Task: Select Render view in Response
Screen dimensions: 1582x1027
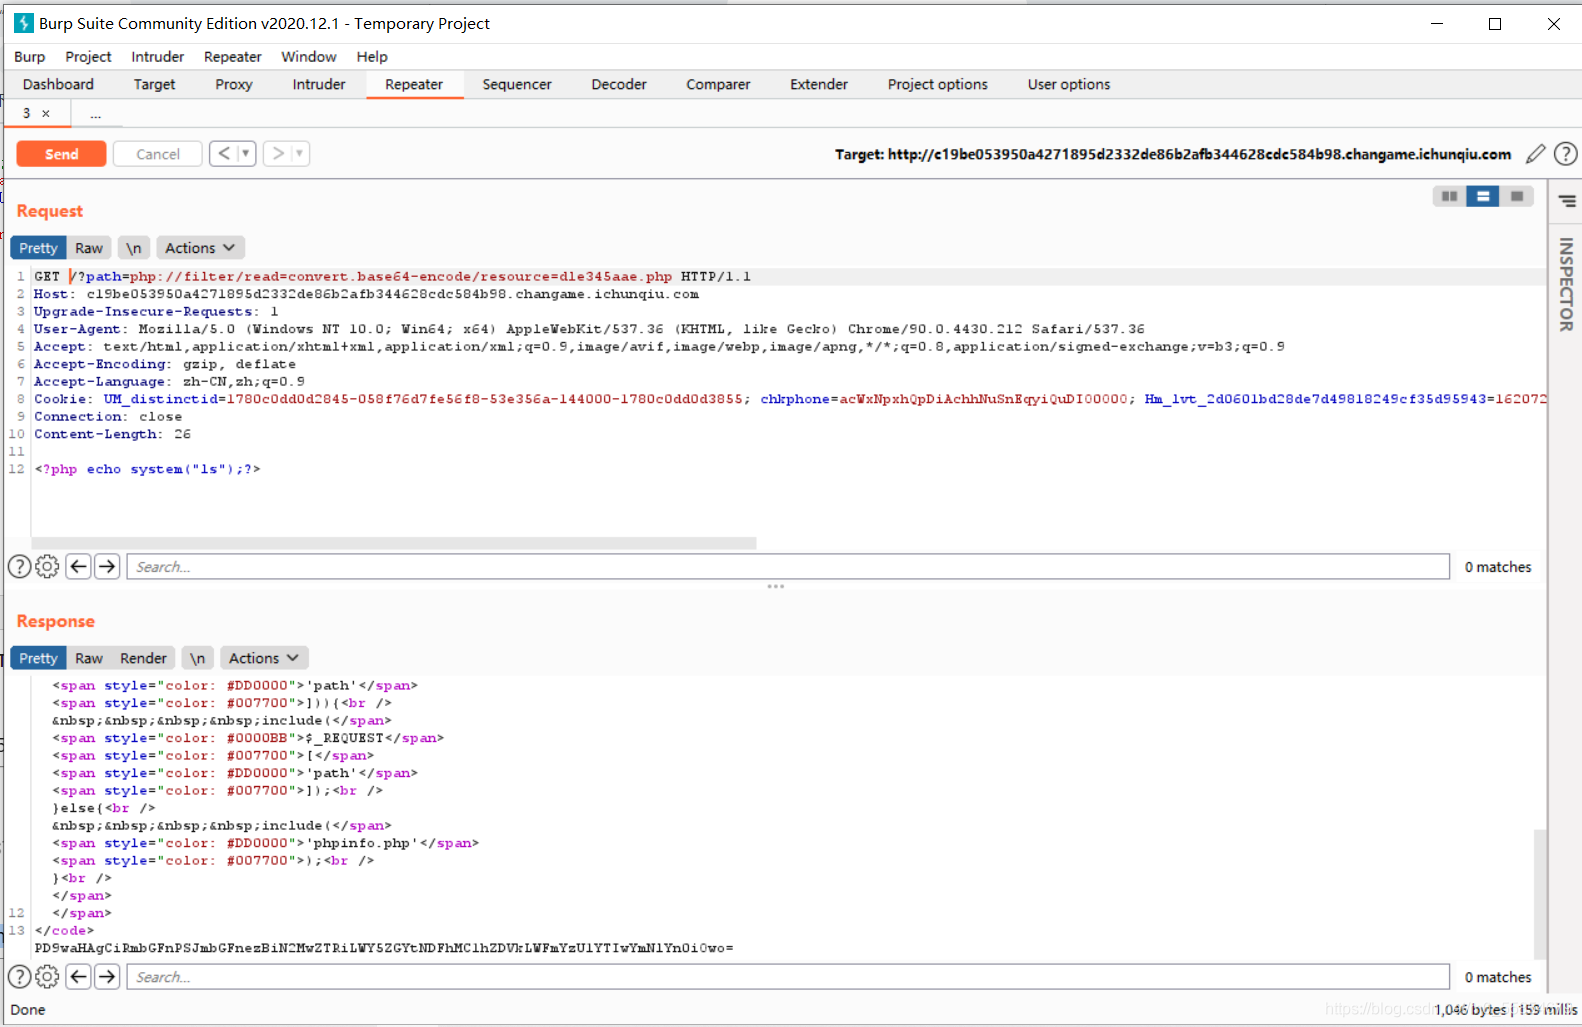Action: [143, 658]
